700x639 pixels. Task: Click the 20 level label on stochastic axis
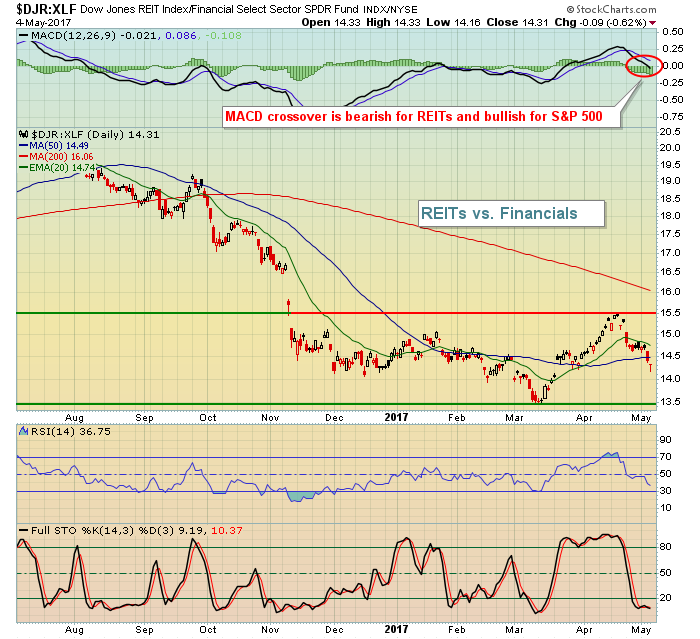tap(666, 598)
